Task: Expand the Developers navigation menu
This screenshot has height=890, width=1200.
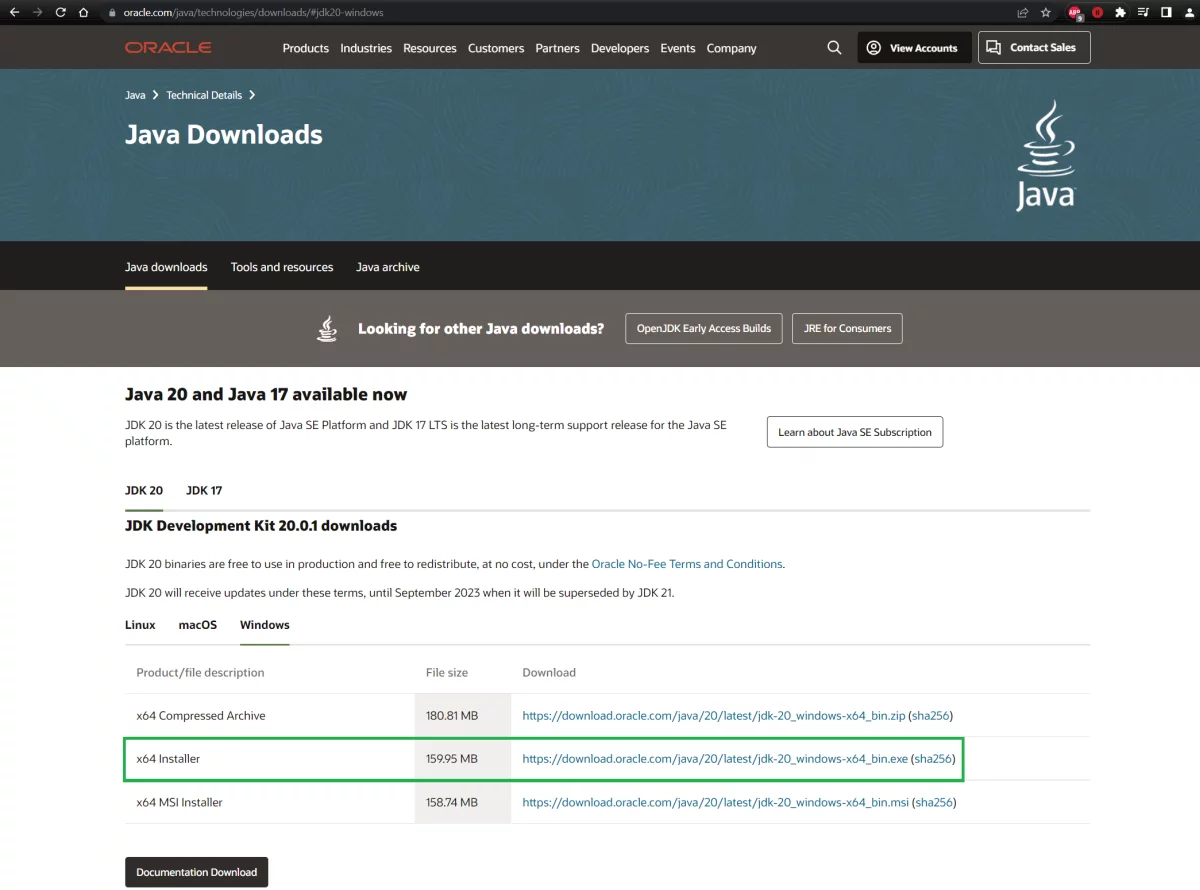Action: [619, 48]
